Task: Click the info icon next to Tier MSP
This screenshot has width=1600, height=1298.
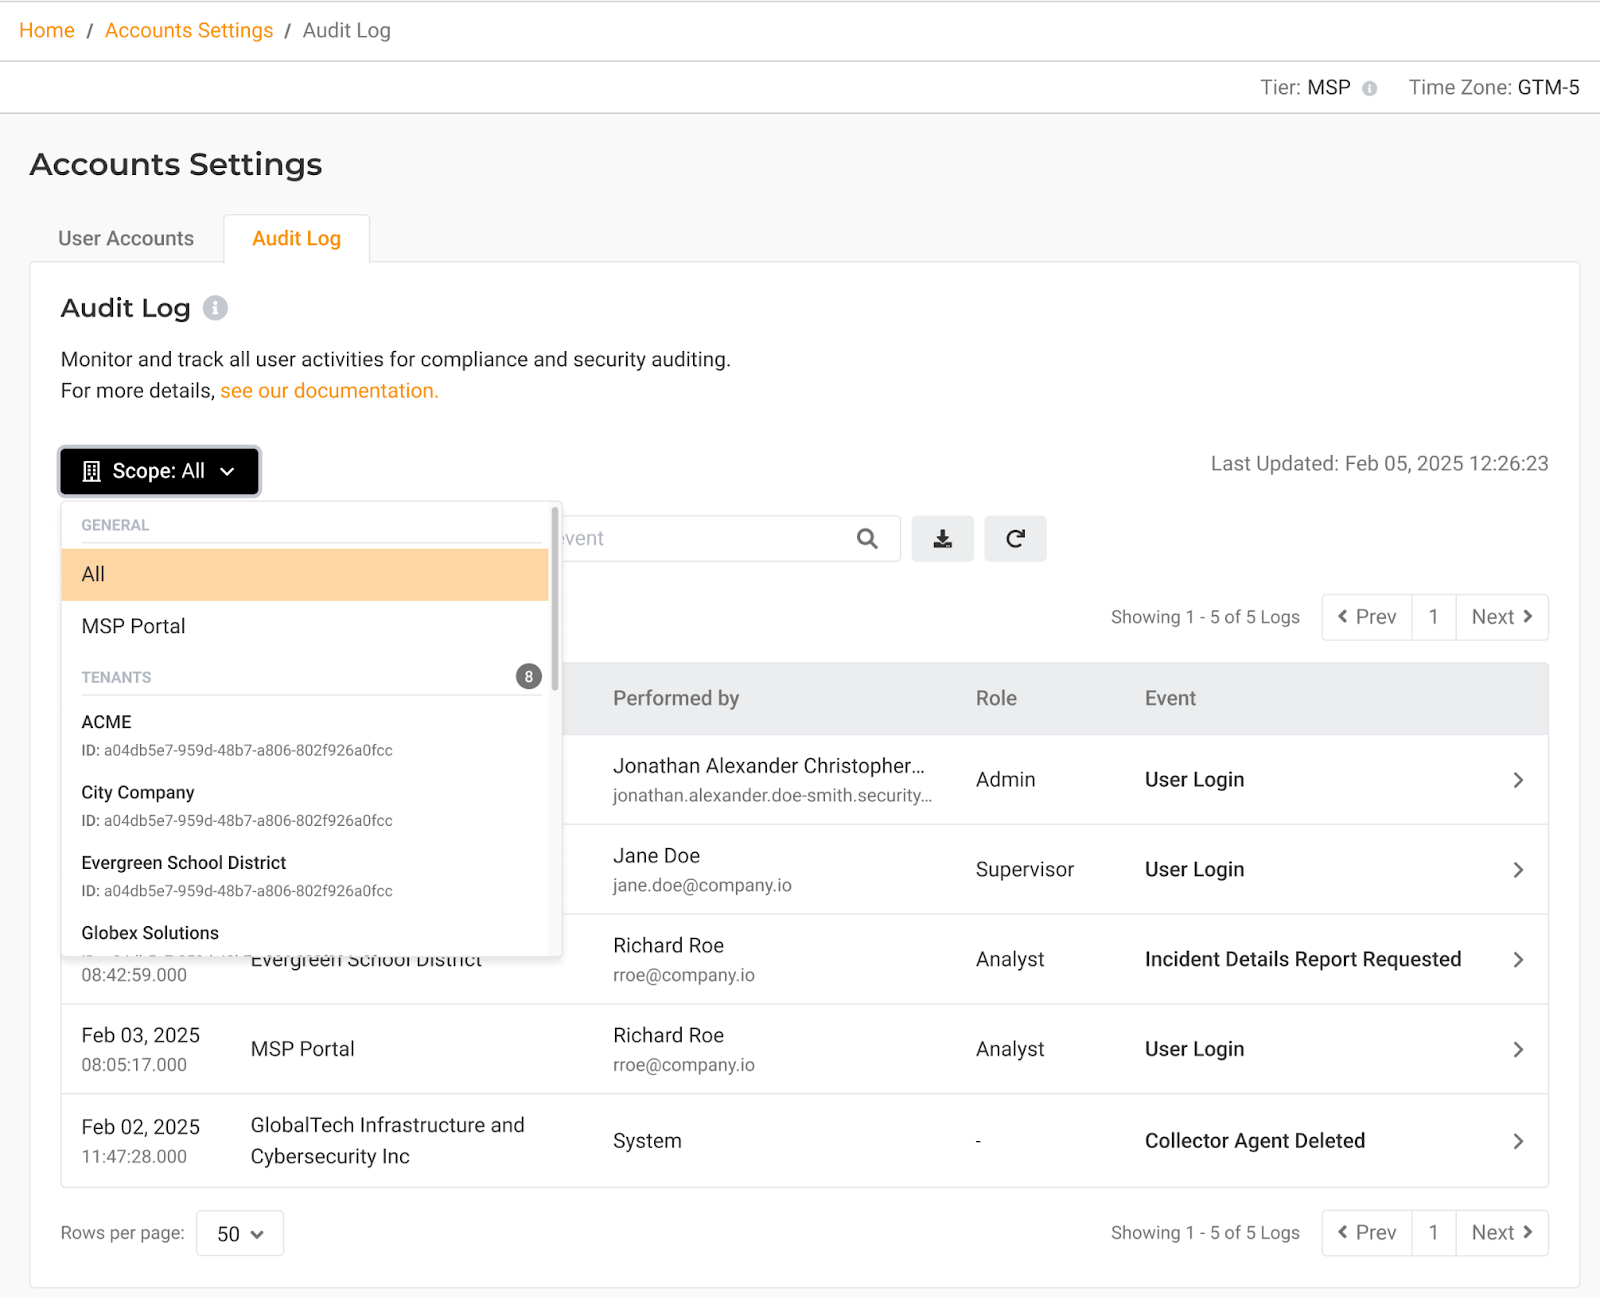Action: tap(1369, 88)
